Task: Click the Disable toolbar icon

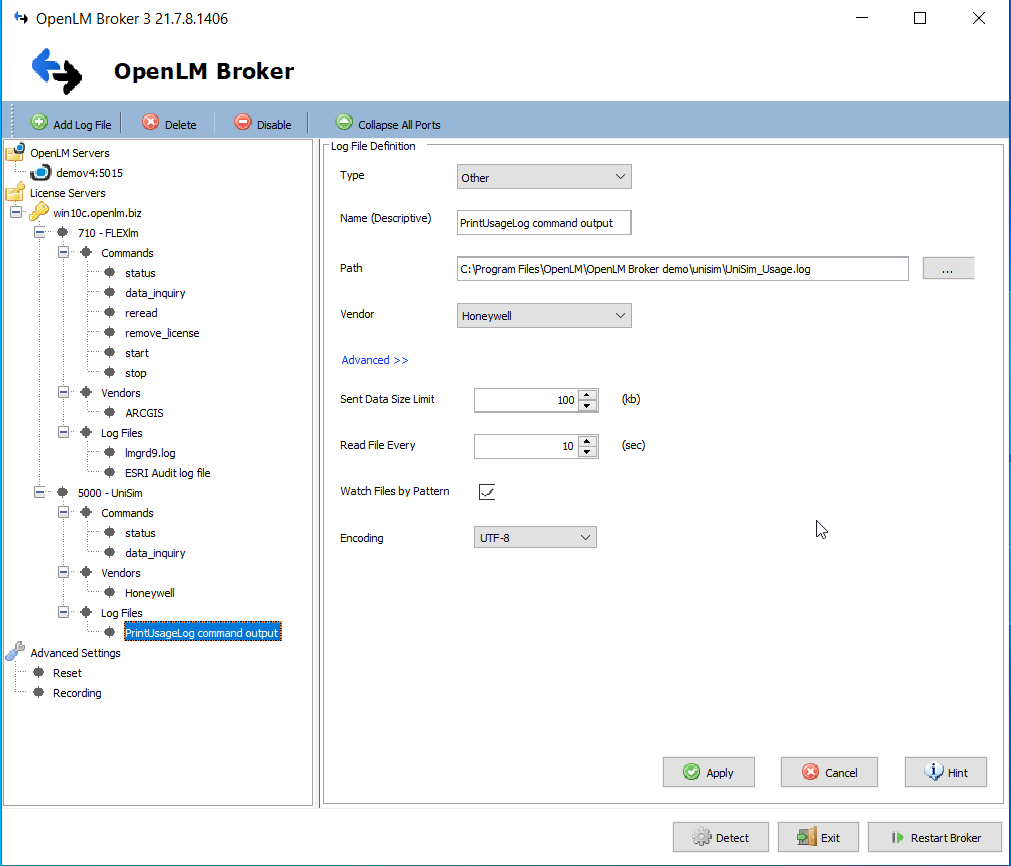Action: (x=242, y=123)
